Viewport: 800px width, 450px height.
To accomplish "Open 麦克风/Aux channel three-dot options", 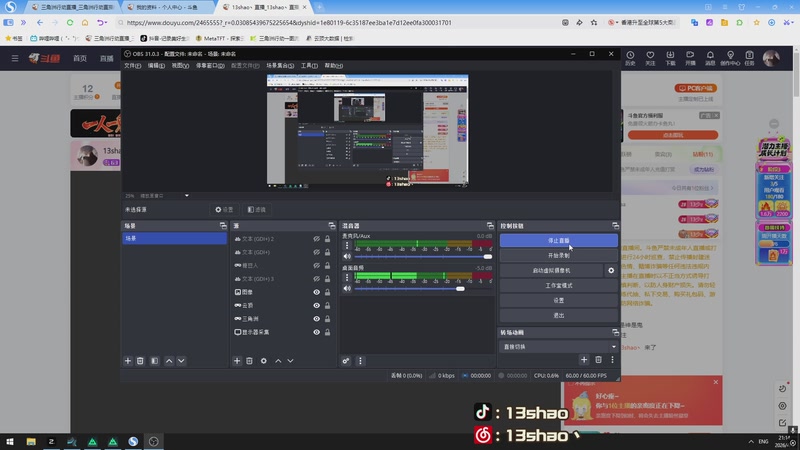I will point(347,245).
